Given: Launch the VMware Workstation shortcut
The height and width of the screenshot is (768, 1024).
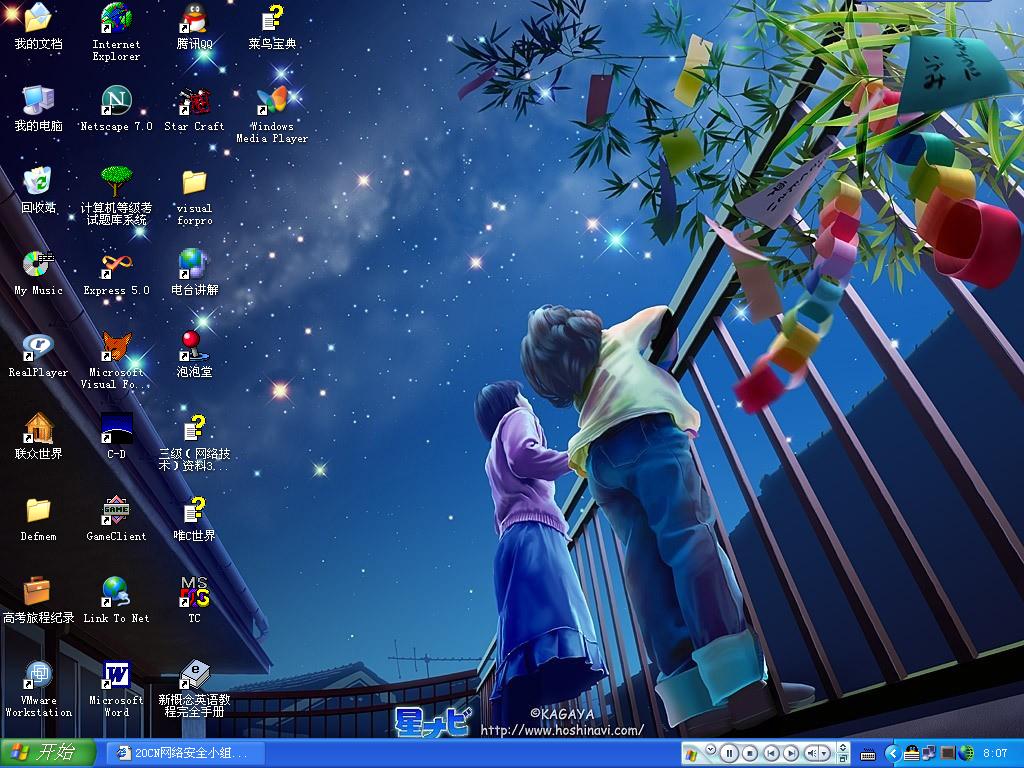Looking at the screenshot, I should tap(38, 689).
